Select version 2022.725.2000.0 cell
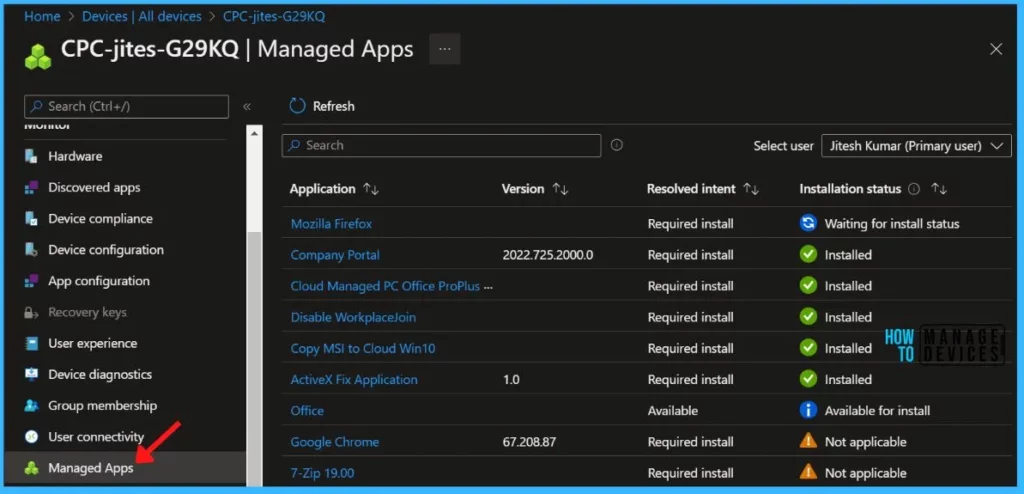The width and height of the screenshot is (1024, 494). 548,255
